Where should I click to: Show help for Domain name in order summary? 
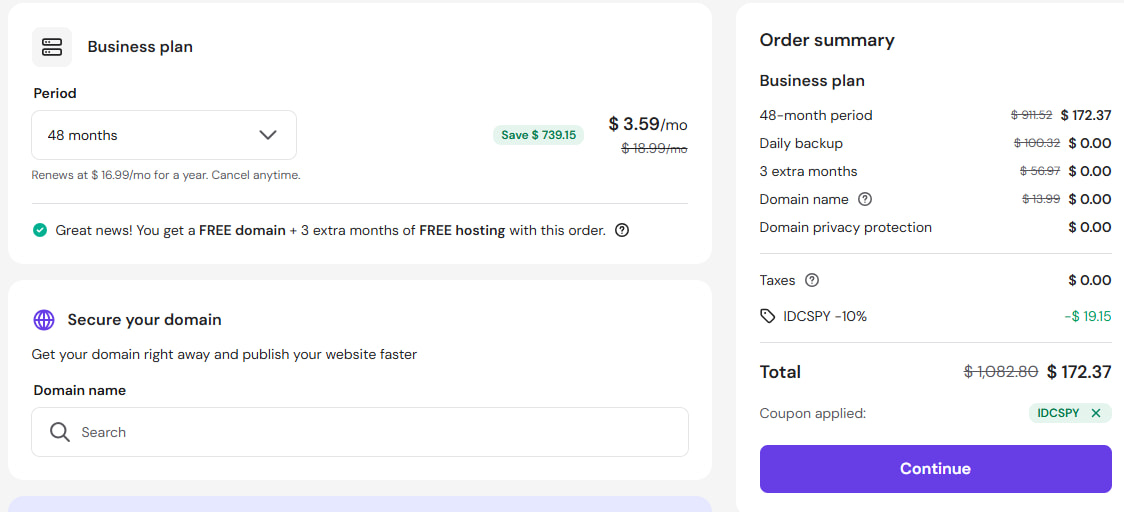(865, 199)
